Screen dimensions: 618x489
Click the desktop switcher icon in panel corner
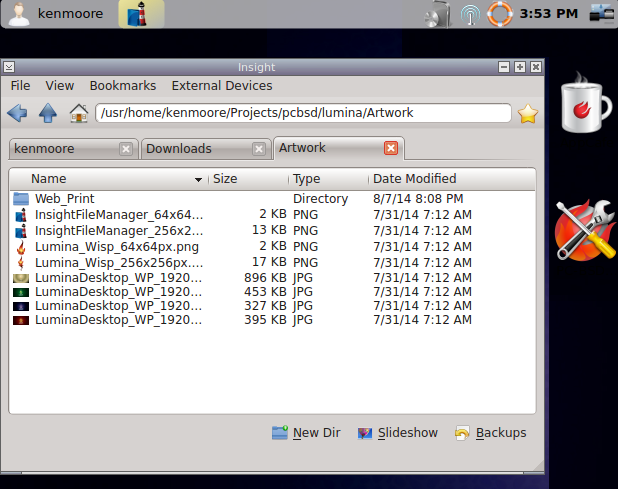601,13
